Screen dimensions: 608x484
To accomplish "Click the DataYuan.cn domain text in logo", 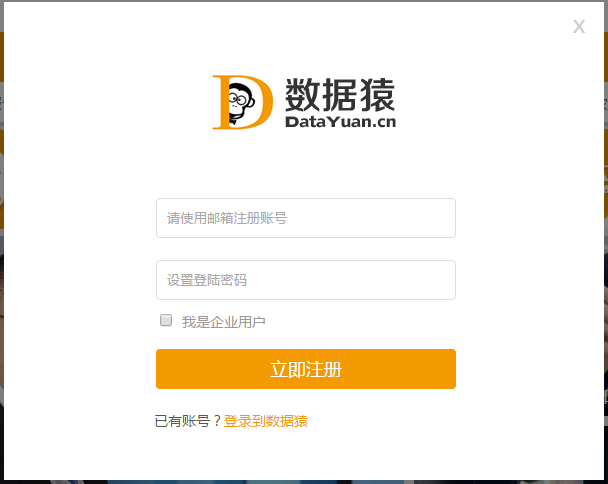I will (340, 122).
